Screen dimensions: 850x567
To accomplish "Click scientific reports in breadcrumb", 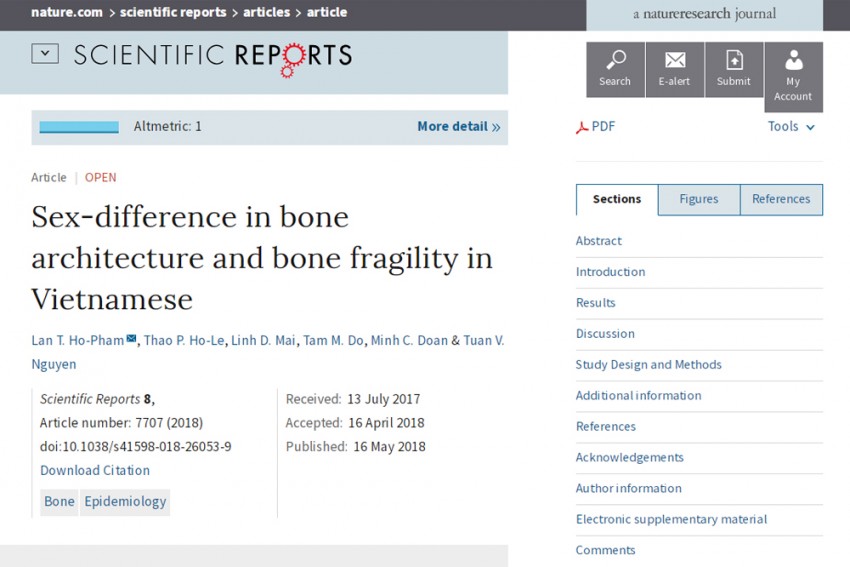I will click(173, 12).
